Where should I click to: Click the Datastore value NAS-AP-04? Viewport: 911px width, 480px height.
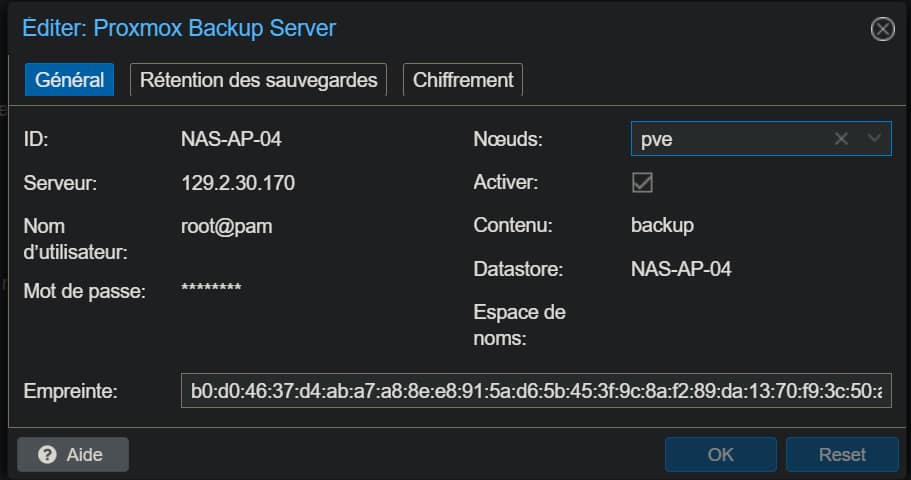[680, 269]
